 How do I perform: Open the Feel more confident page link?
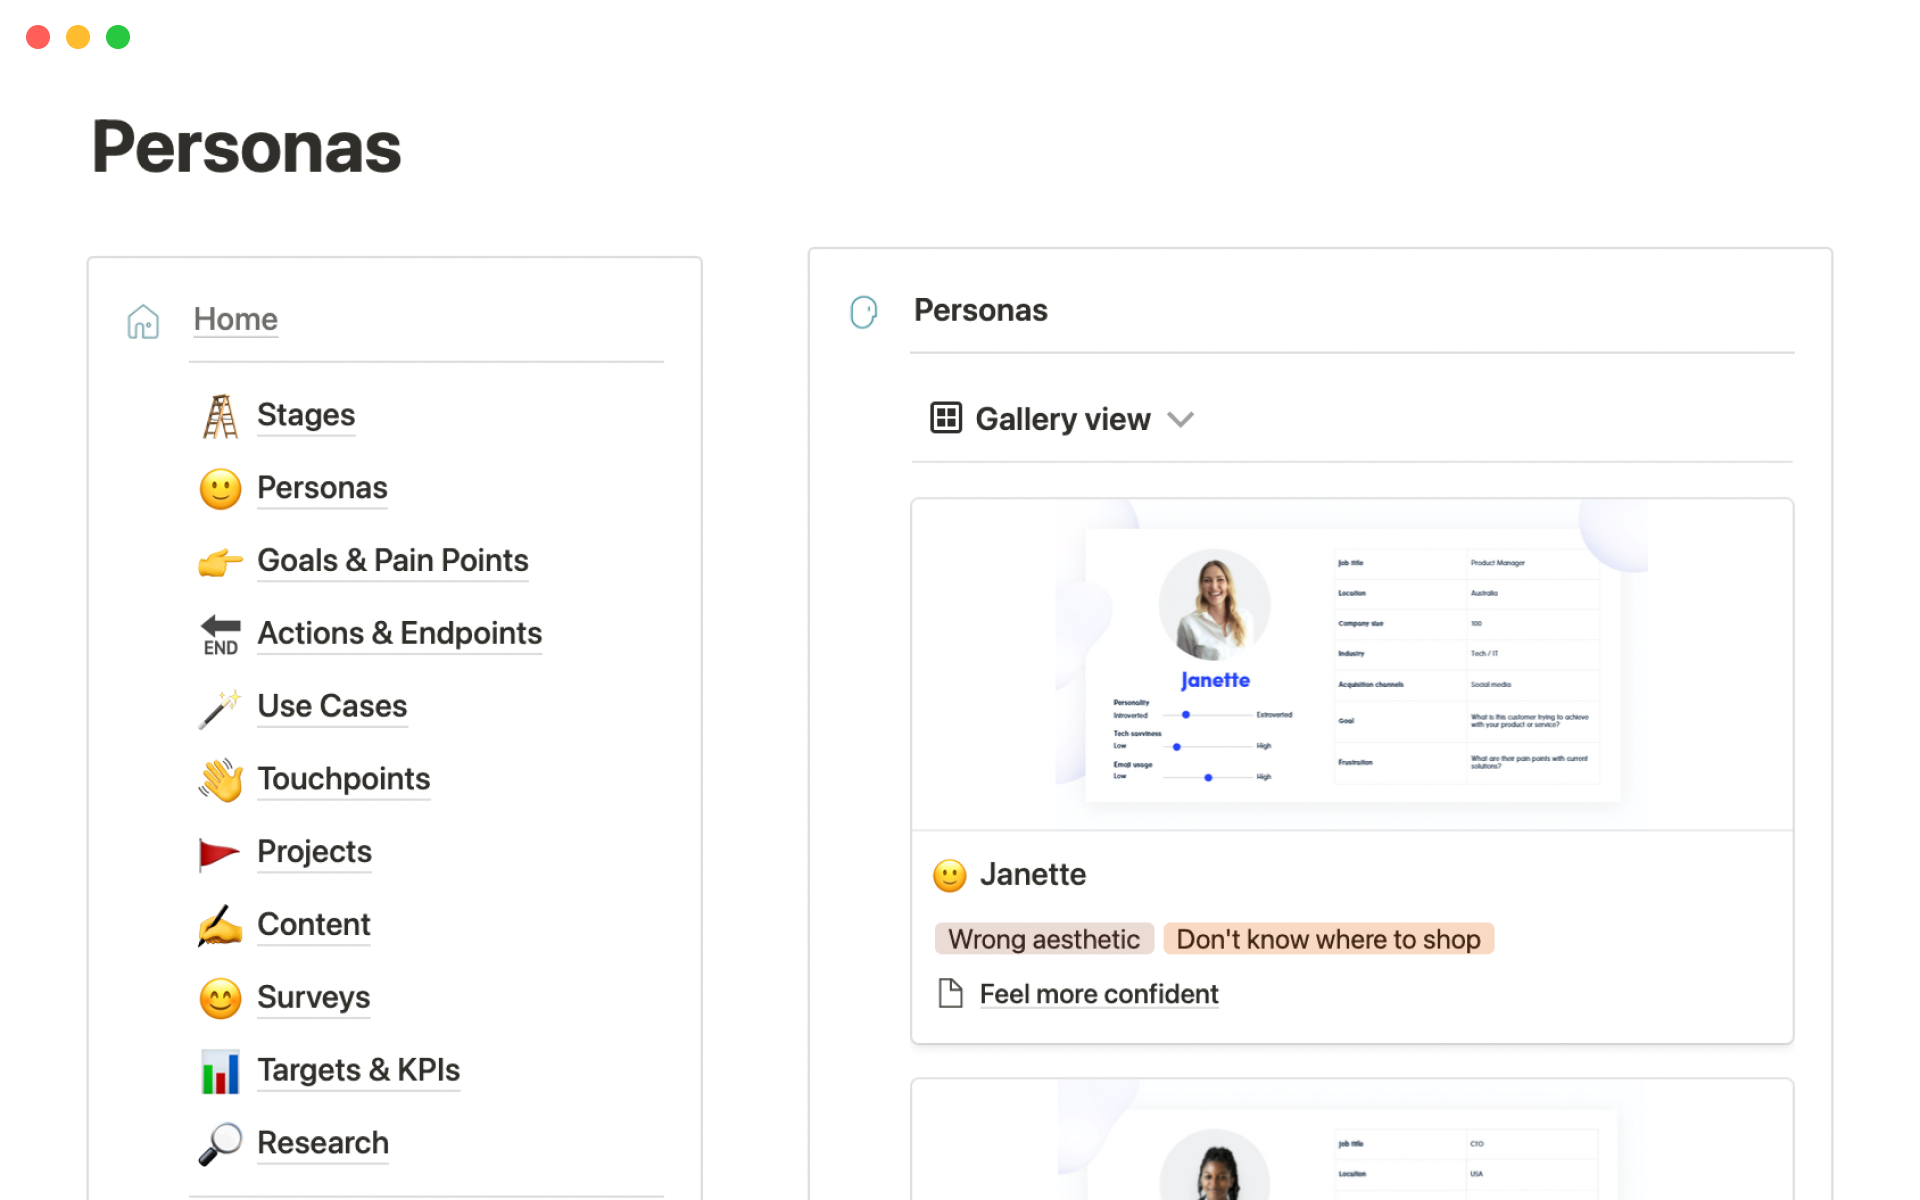point(1098,994)
